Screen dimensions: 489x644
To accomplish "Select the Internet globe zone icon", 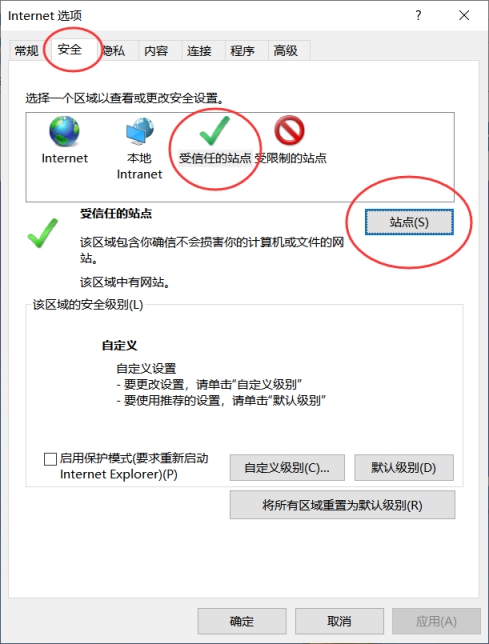I will pyautogui.click(x=64, y=131).
